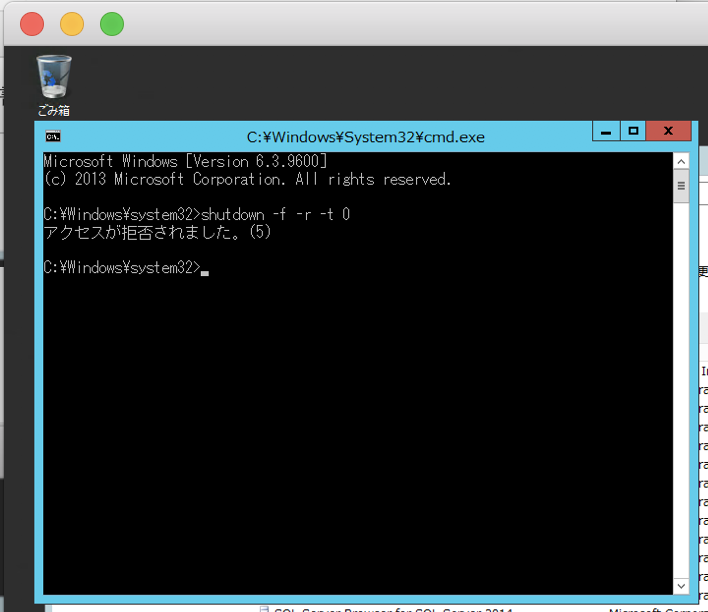
Task: Click the yellow macOS minimize button
Action: [x=72, y=24]
